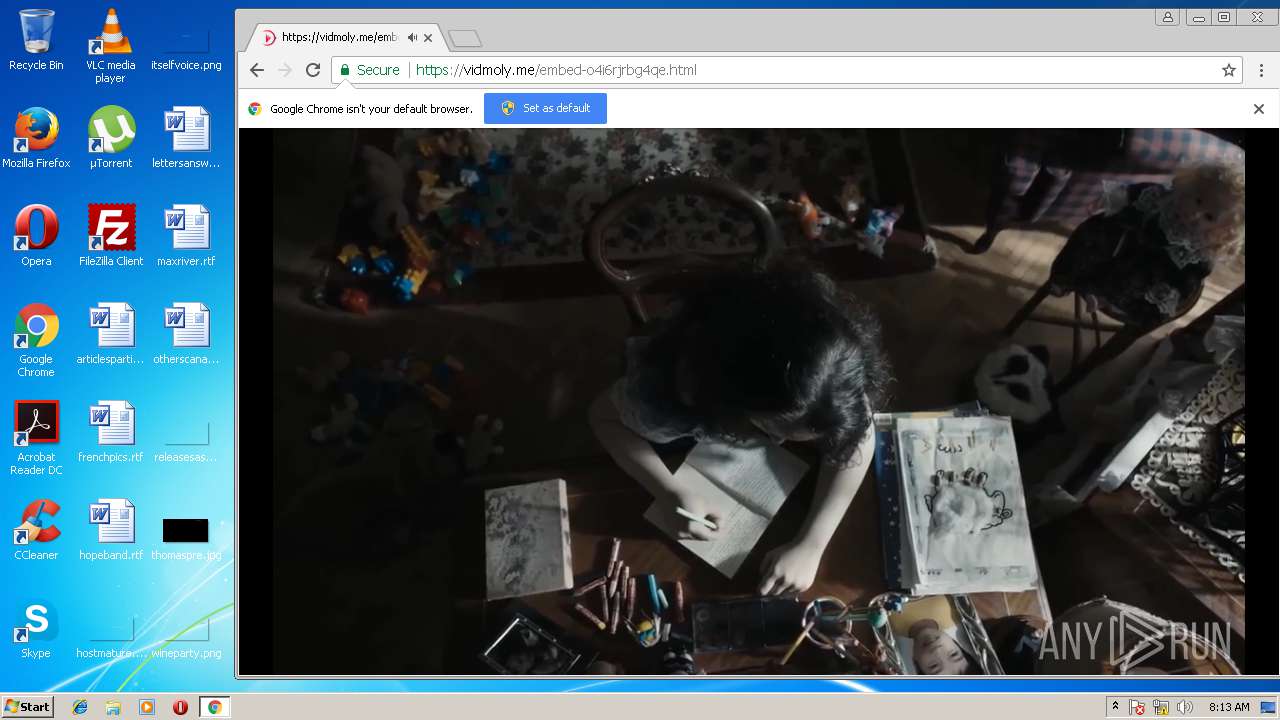Select the hopeband.rtf desktop file
This screenshot has height=720, width=1280.
coord(110,530)
